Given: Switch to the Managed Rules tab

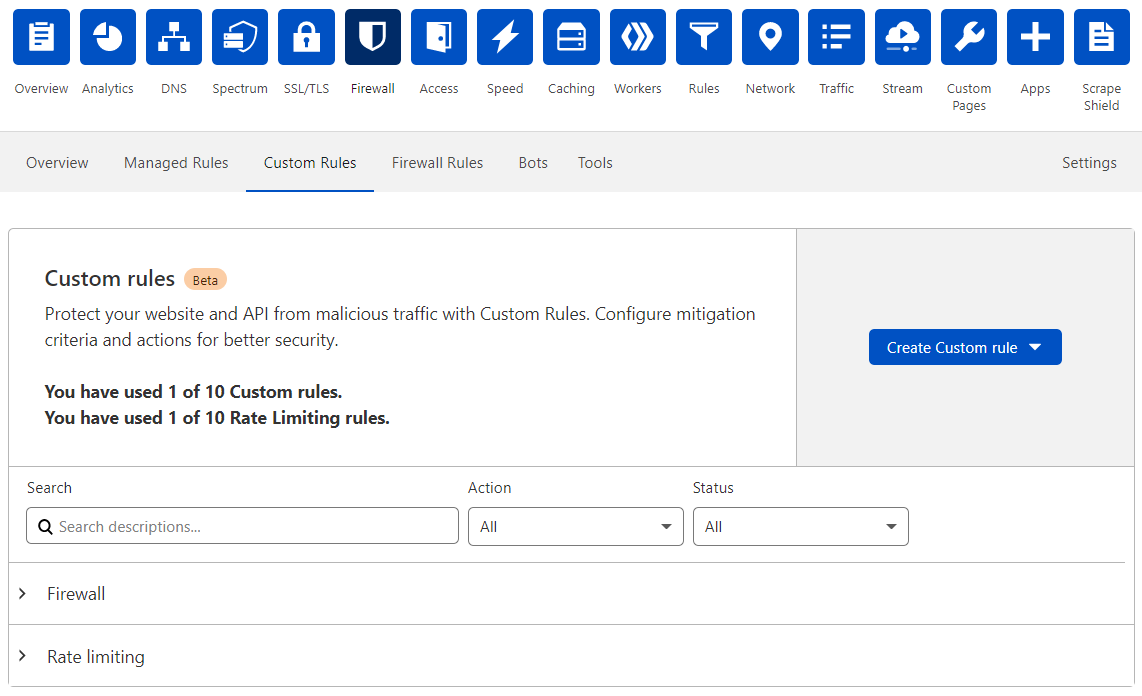Looking at the screenshot, I should pyautogui.click(x=176, y=162).
